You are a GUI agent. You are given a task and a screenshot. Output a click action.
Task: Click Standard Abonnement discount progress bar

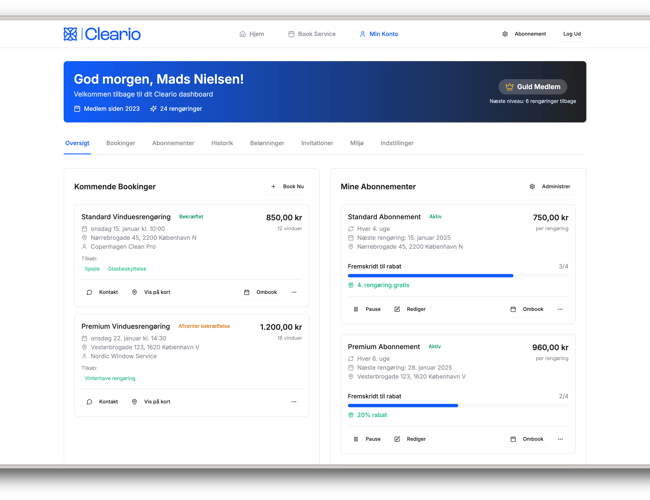click(x=458, y=276)
